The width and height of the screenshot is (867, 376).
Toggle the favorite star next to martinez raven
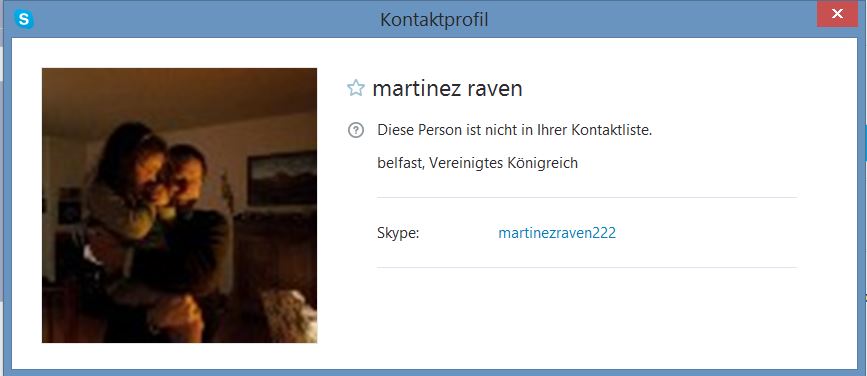[x=356, y=88]
